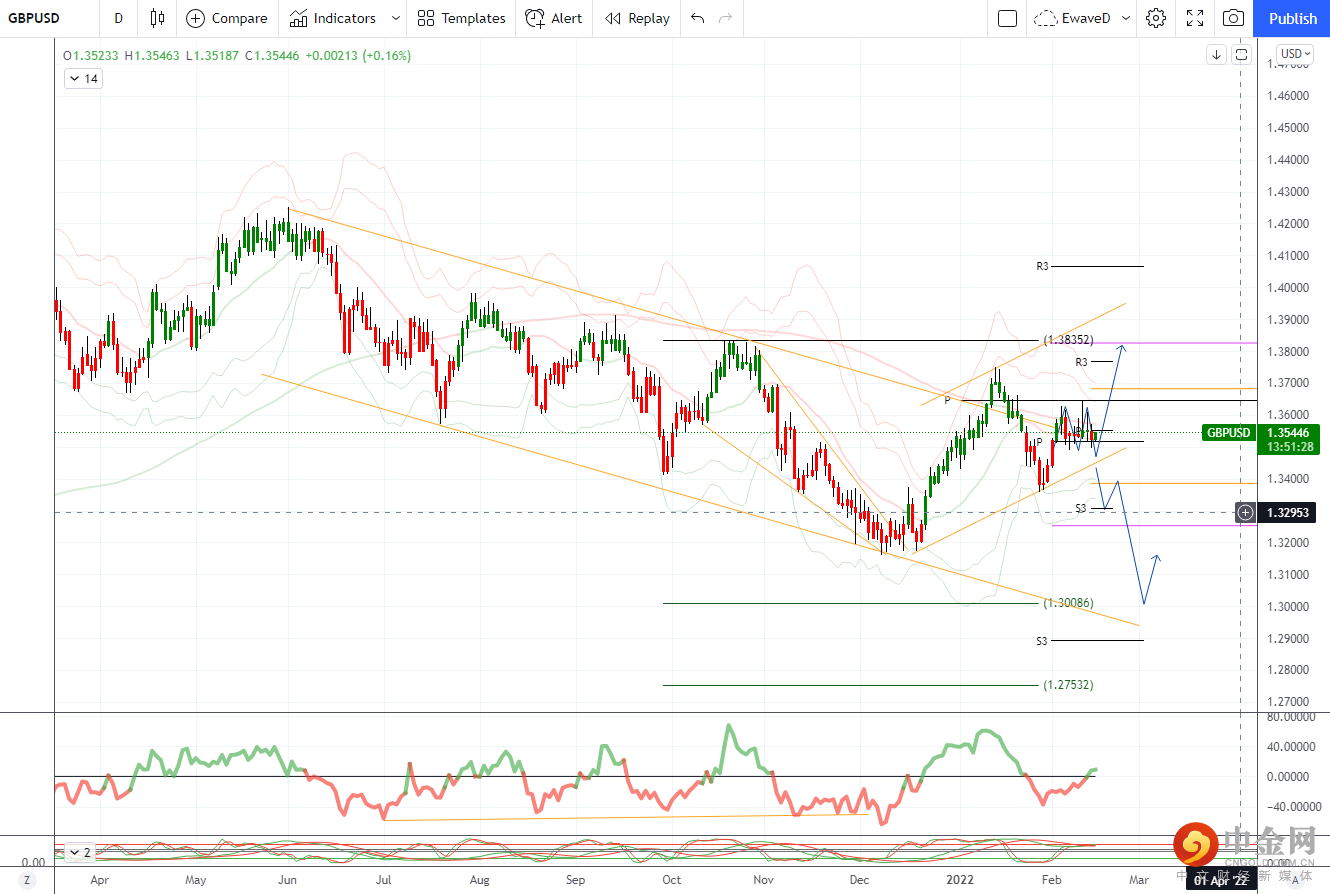Create a price Alert
Viewport: 1330px width, 894px height.
(554, 18)
